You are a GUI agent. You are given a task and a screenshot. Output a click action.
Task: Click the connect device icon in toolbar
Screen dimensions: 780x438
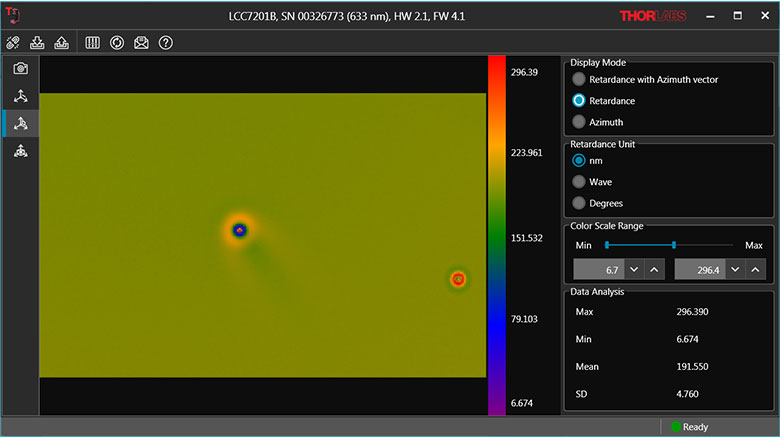[13, 43]
